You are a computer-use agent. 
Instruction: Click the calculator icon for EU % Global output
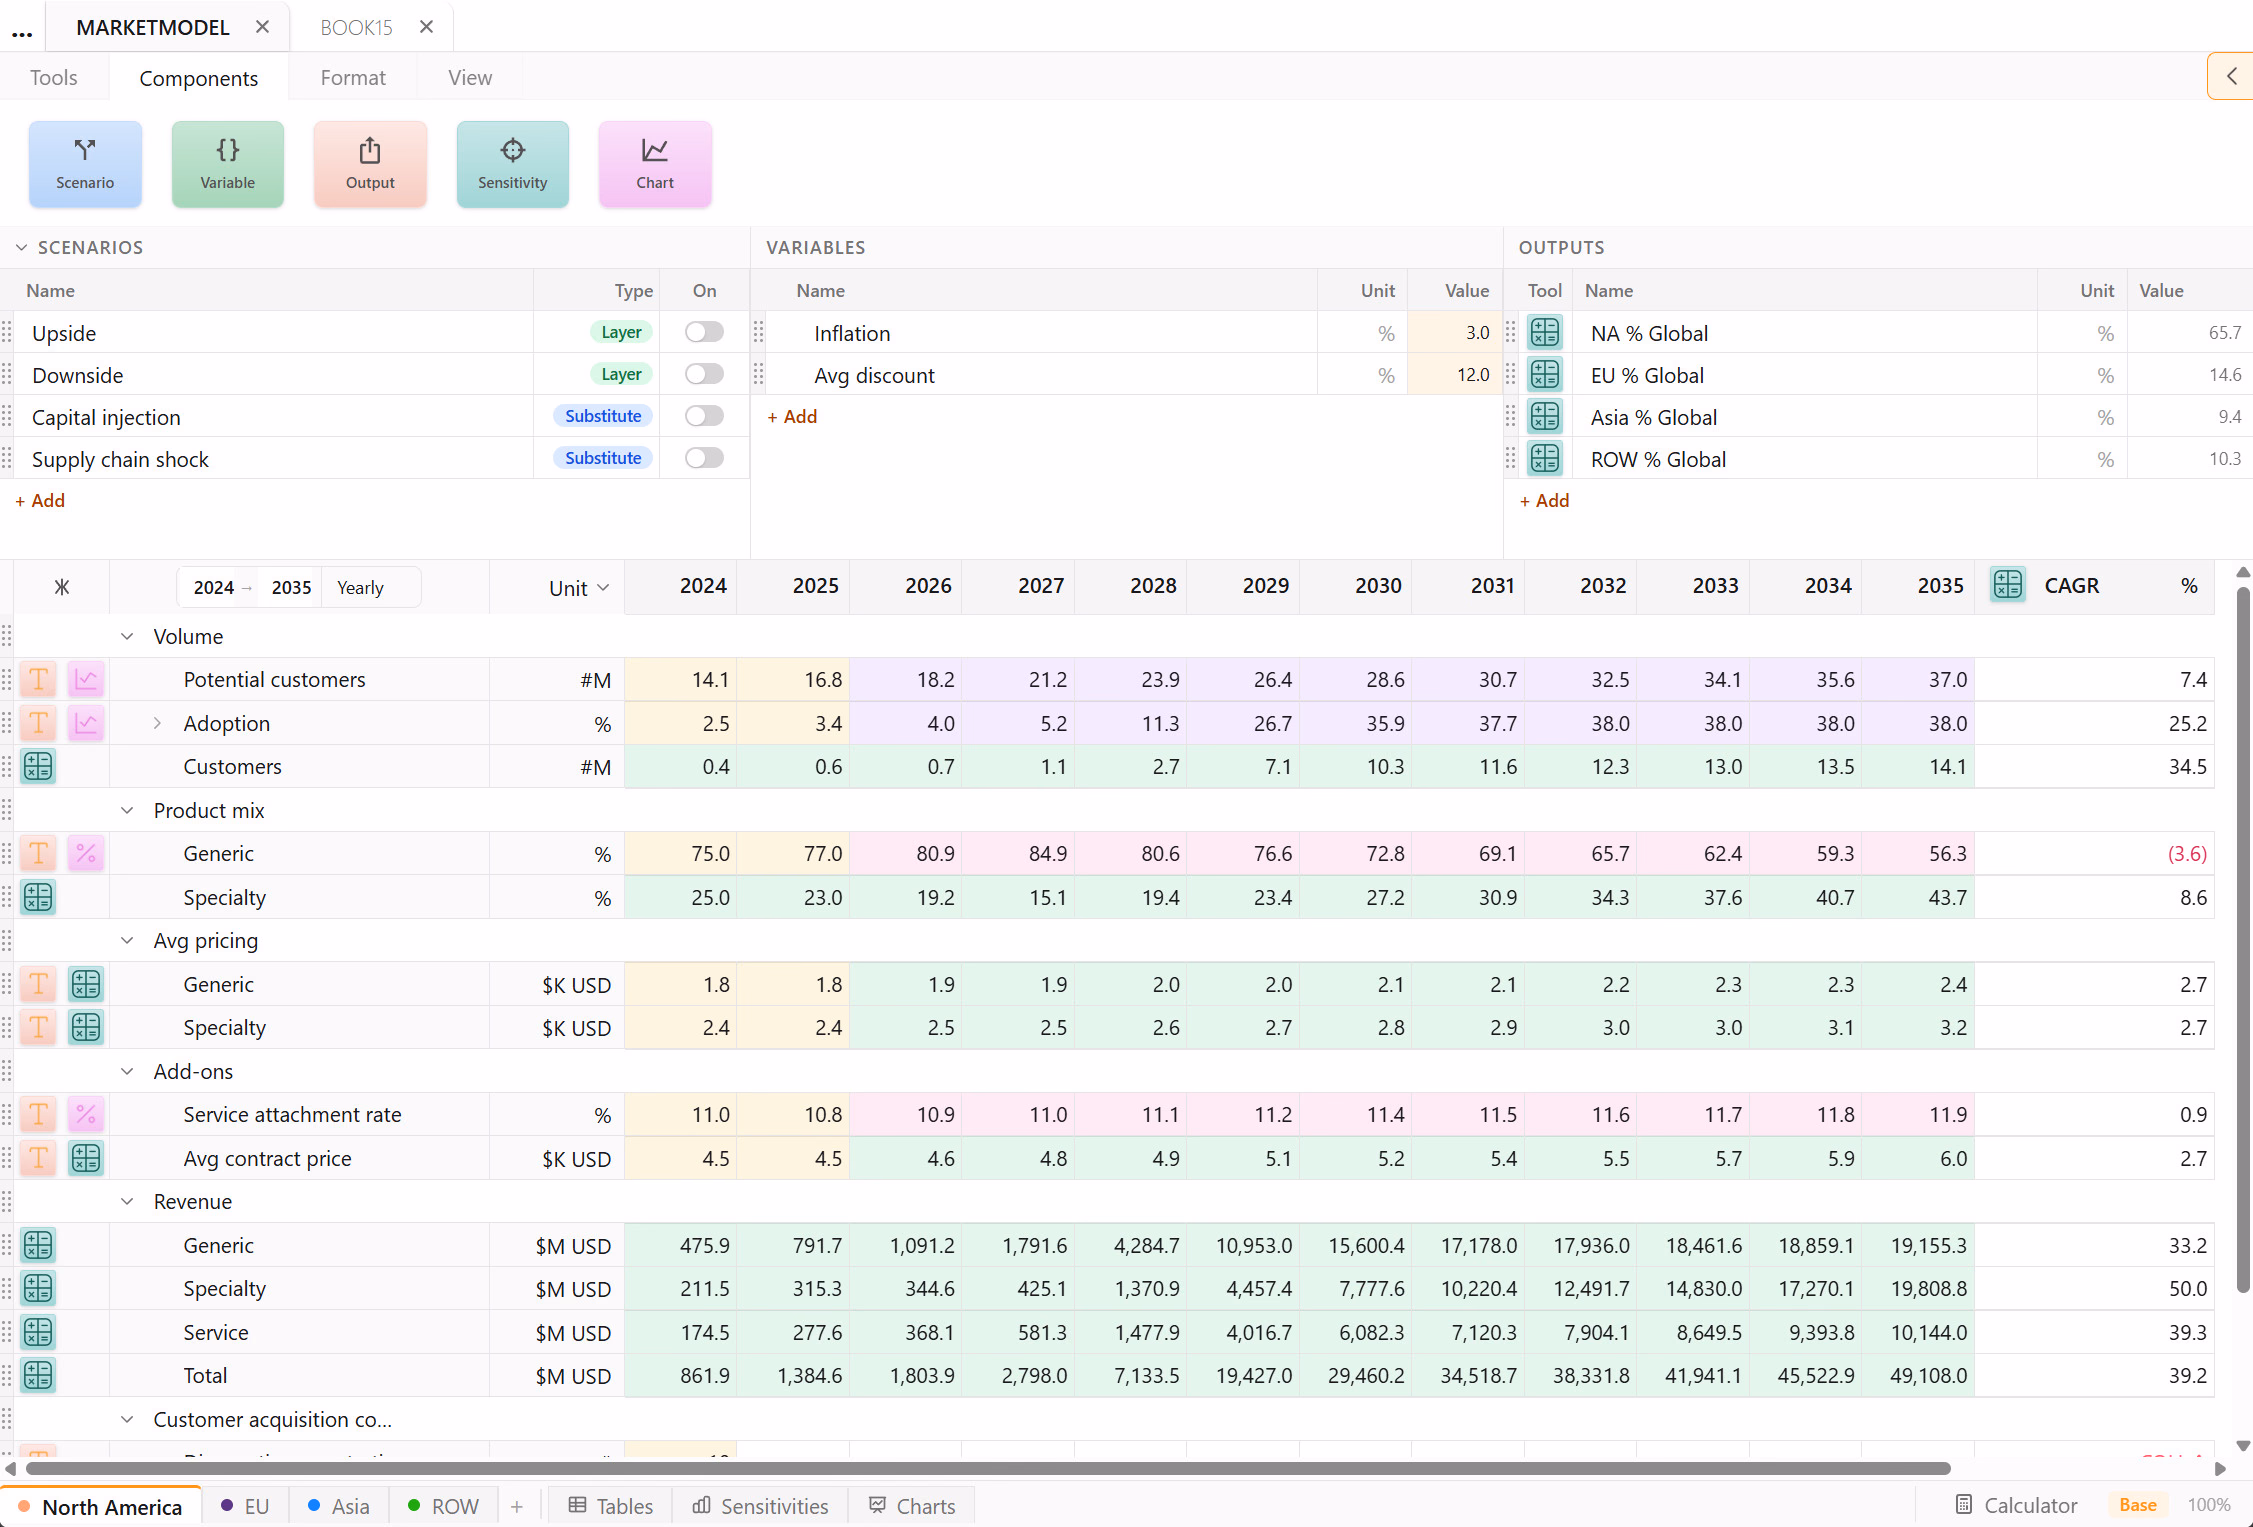coord(1545,374)
